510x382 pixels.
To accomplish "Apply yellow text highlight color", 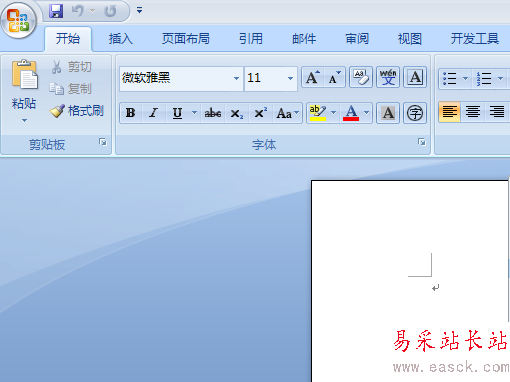I will 317,113.
